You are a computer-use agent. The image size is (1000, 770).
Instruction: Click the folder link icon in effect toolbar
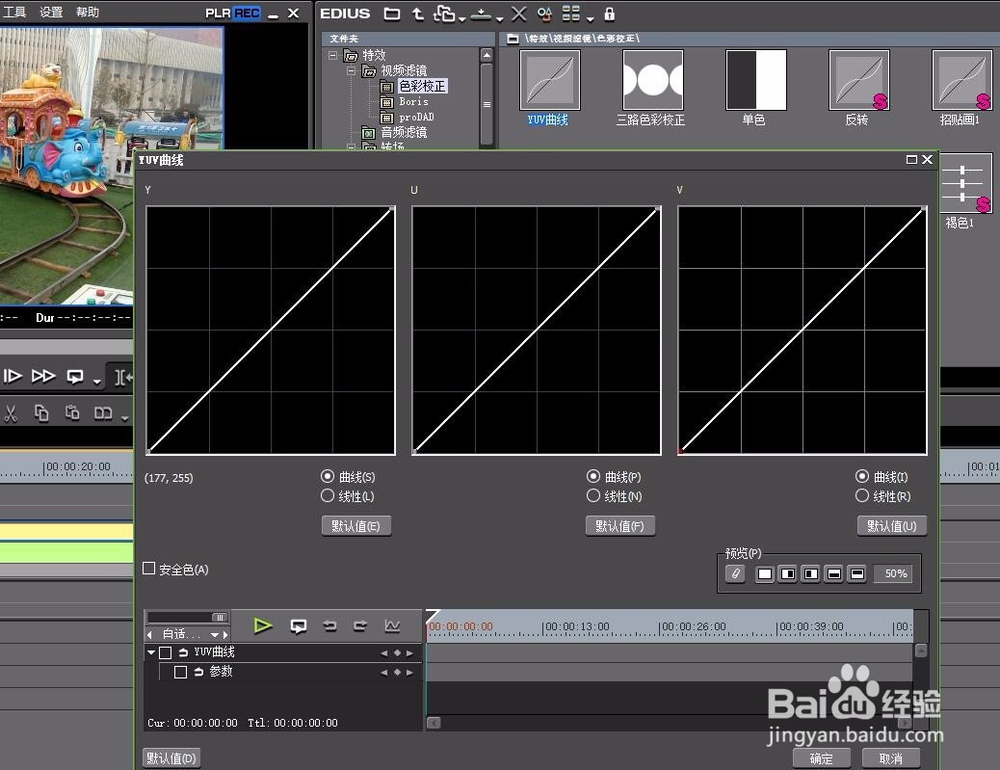point(444,13)
